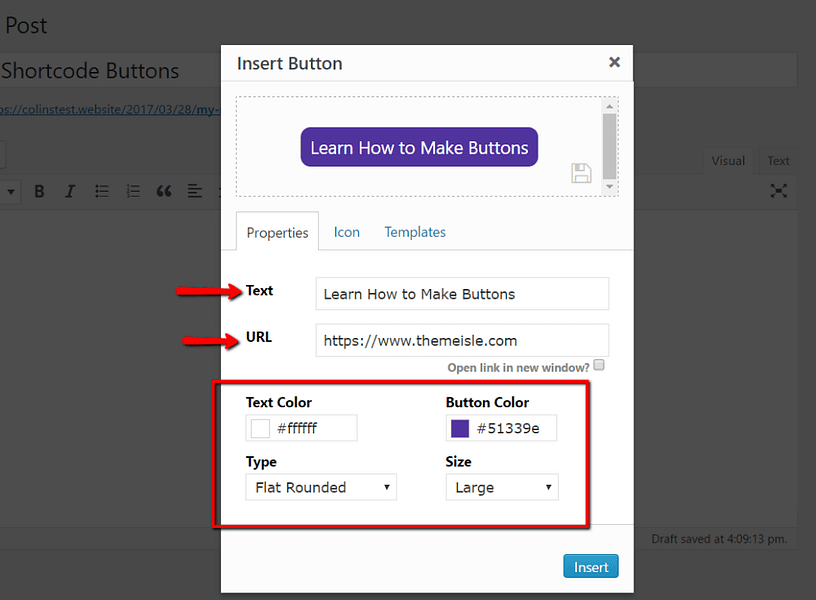This screenshot has width=816, height=600.
Task: Save the button preview using the floppy icon
Action: pos(581,173)
